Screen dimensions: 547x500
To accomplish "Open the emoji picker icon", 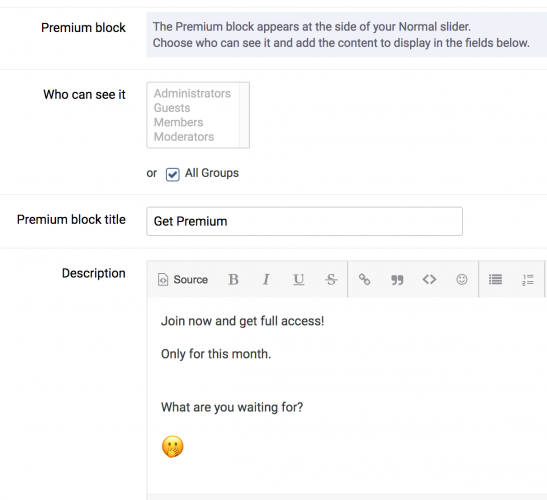I will click(x=462, y=279).
